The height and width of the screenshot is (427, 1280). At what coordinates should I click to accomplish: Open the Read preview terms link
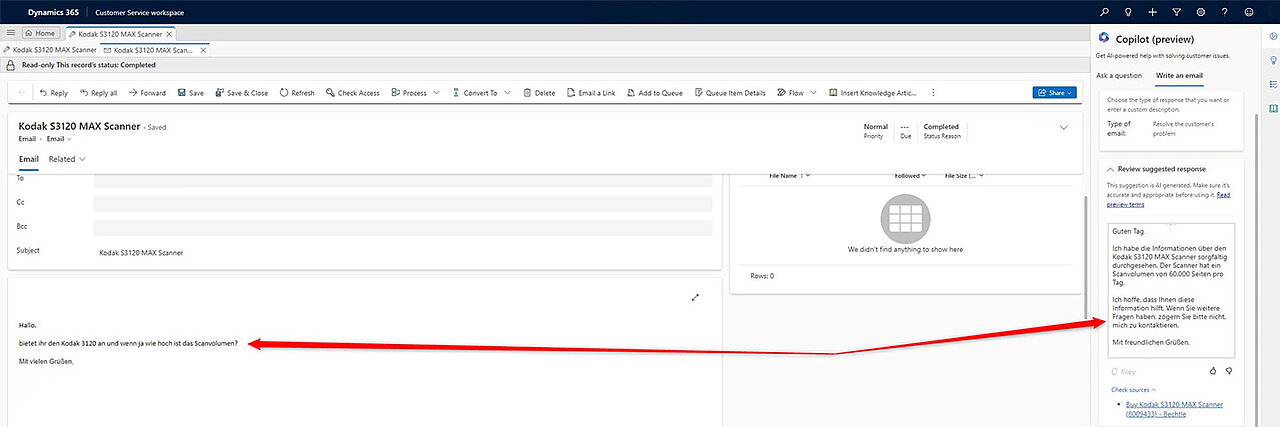[x=1168, y=199]
